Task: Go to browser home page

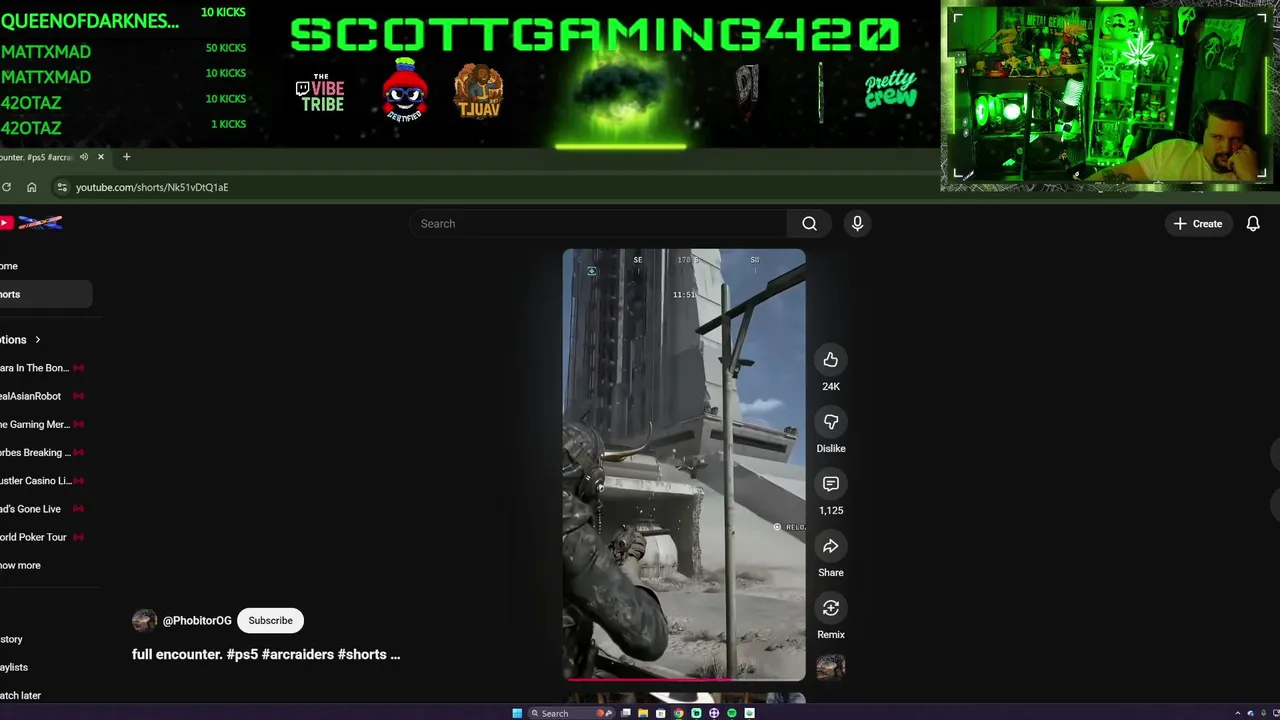Action: tap(32, 187)
